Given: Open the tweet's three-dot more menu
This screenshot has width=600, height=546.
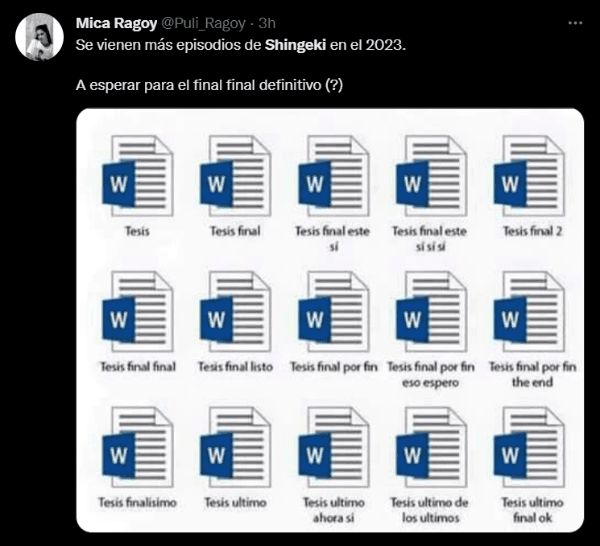Looking at the screenshot, I should tap(574, 22).
